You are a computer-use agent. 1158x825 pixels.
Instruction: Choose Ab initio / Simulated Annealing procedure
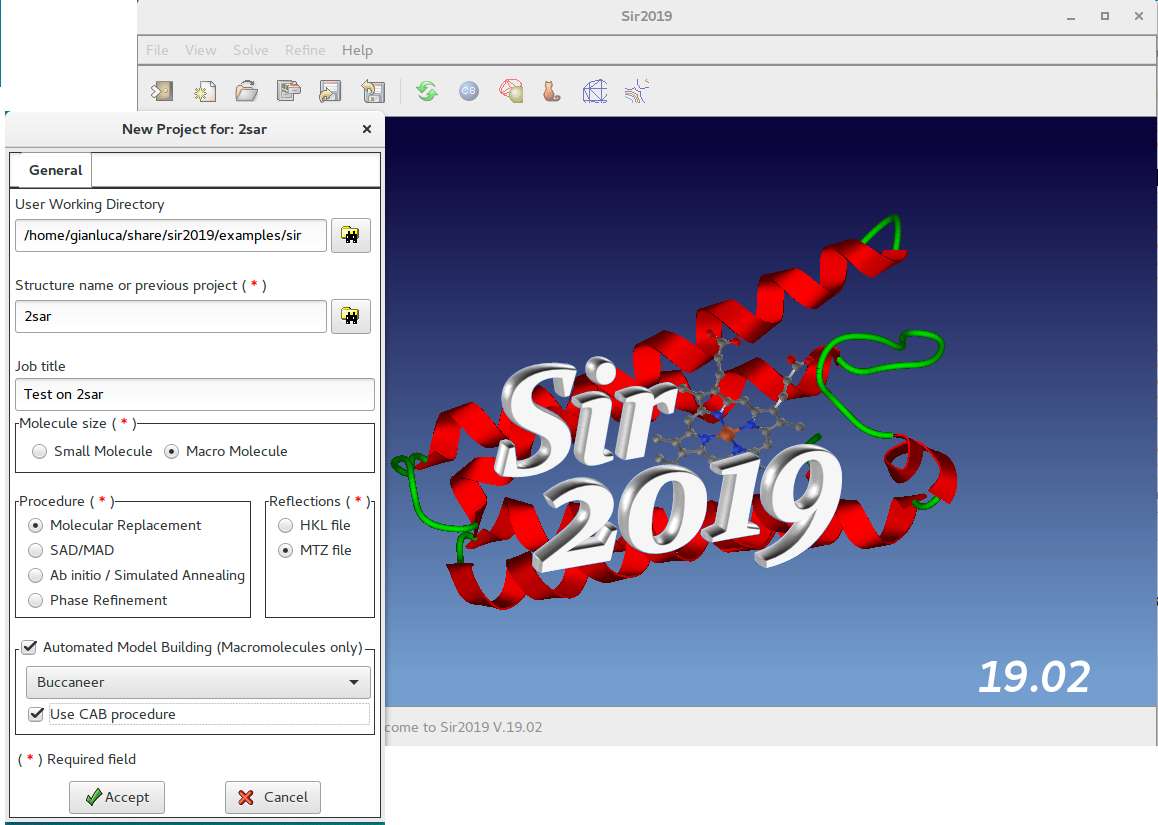point(137,575)
